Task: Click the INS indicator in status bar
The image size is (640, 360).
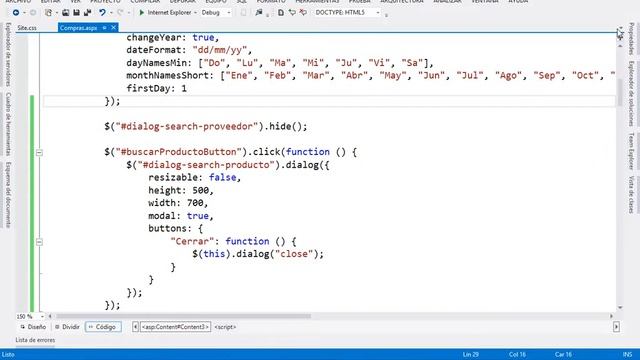Action: point(628,354)
